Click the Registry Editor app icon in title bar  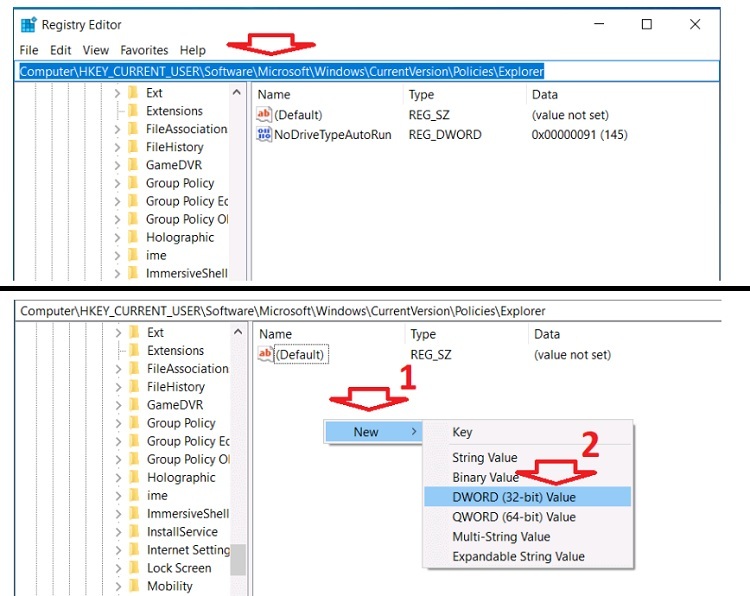coord(29,24)
